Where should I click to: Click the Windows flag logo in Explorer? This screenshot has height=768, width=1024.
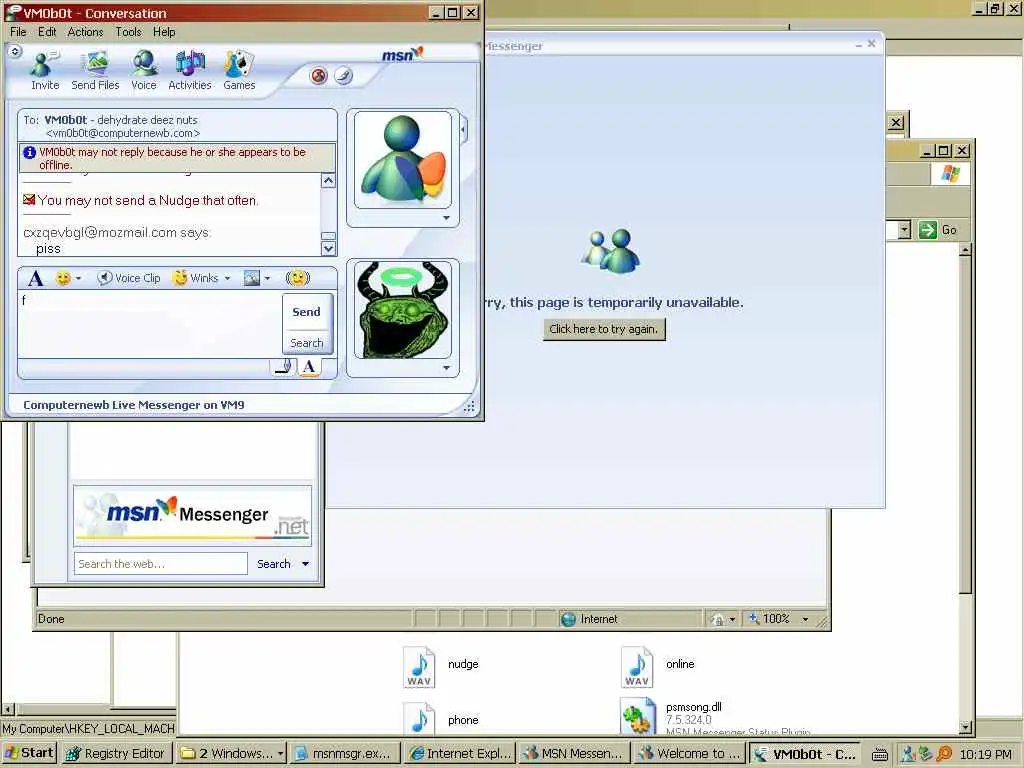click(950, 174)
